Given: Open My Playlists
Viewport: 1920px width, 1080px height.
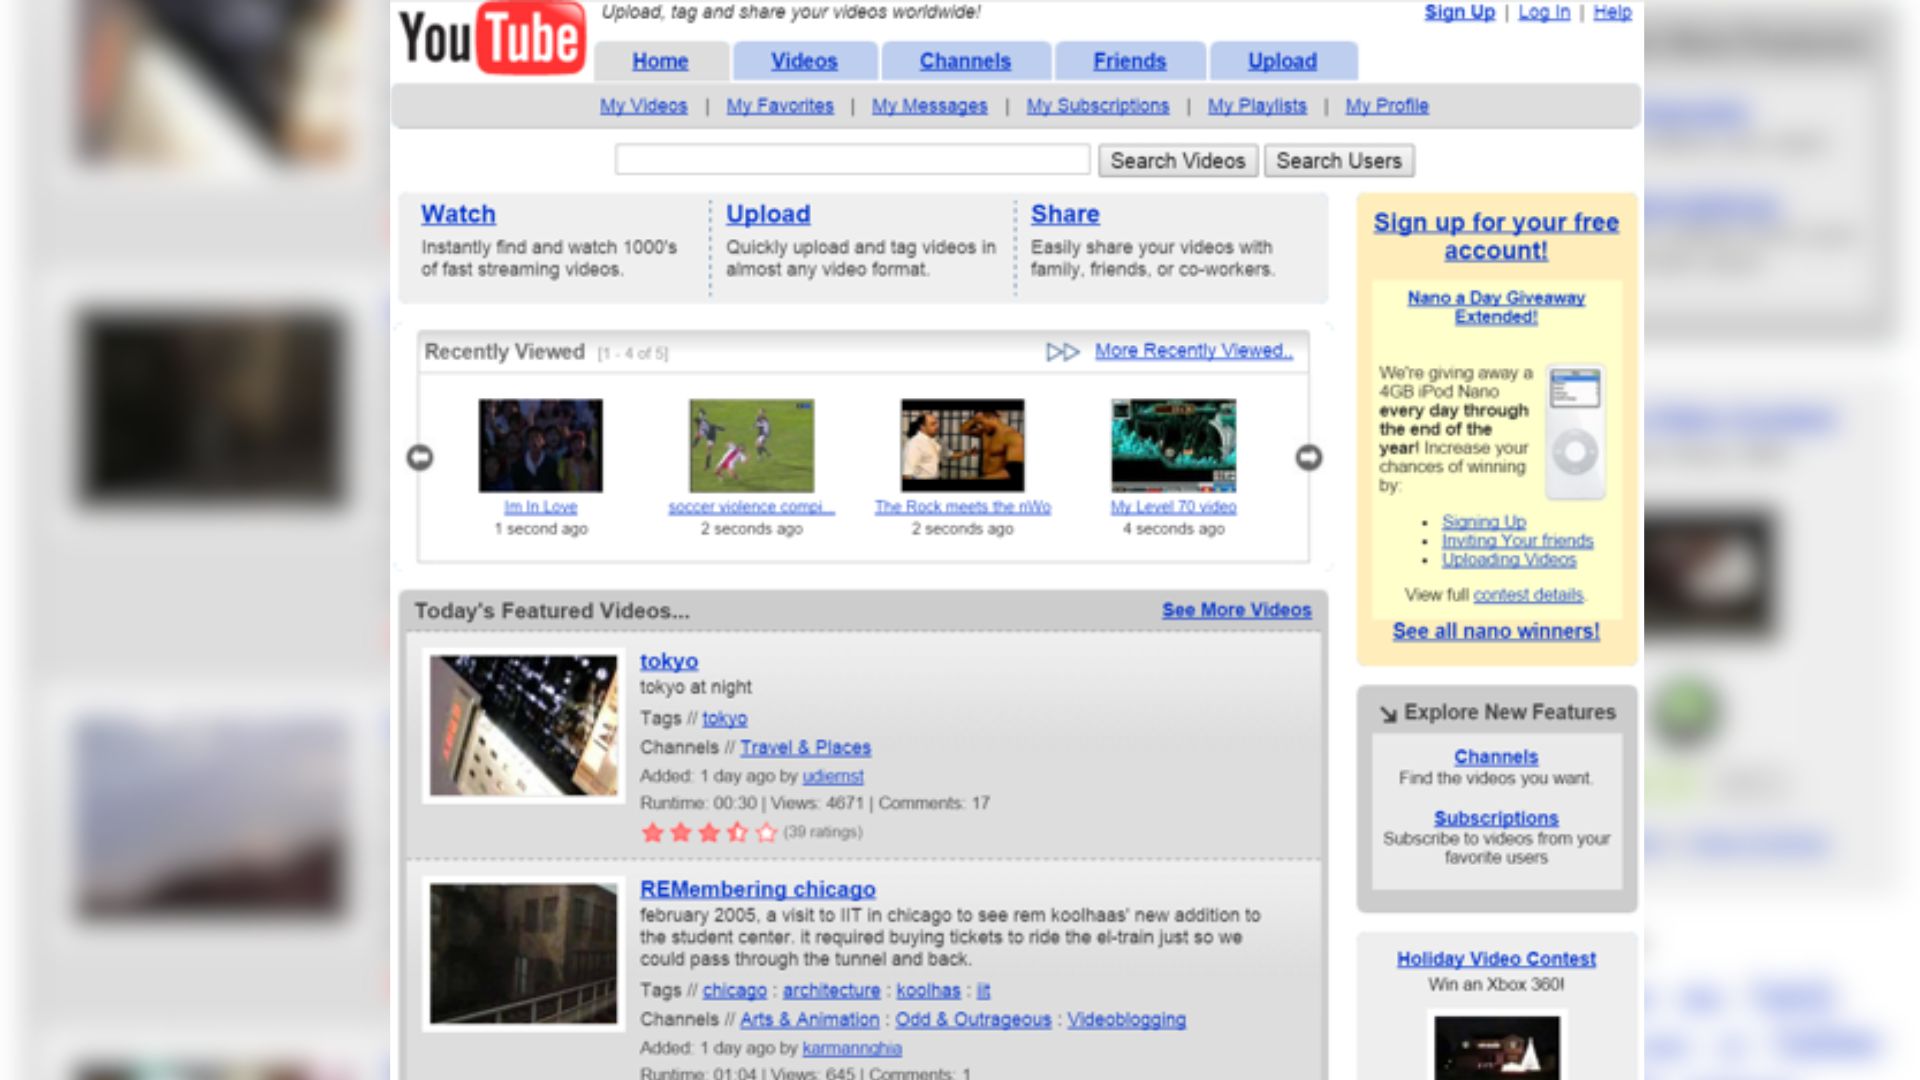Looking at the screenshot, I should click(1257, 106).
